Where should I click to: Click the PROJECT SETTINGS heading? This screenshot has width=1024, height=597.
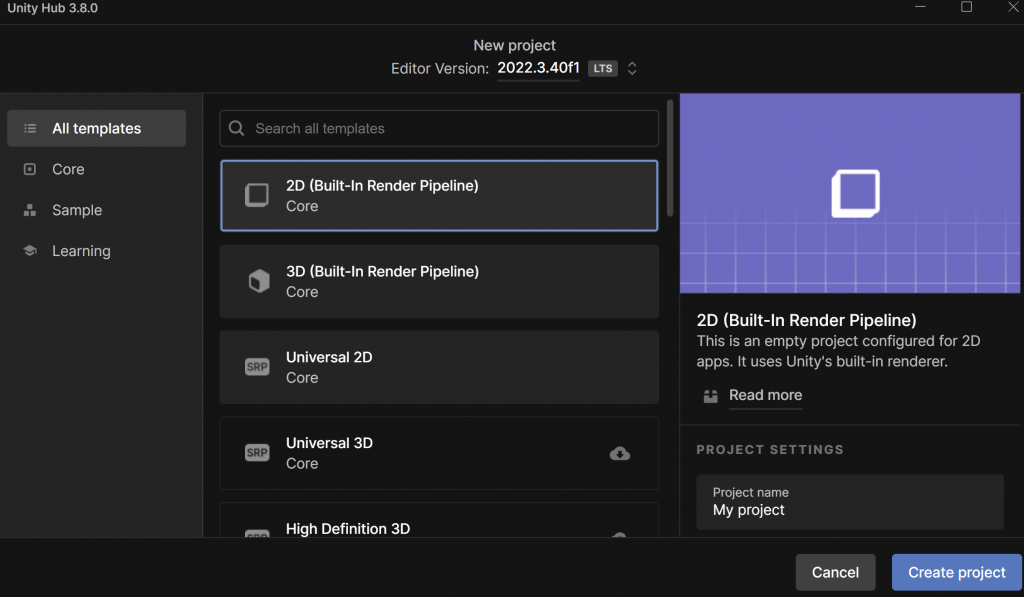pos(770,449)
